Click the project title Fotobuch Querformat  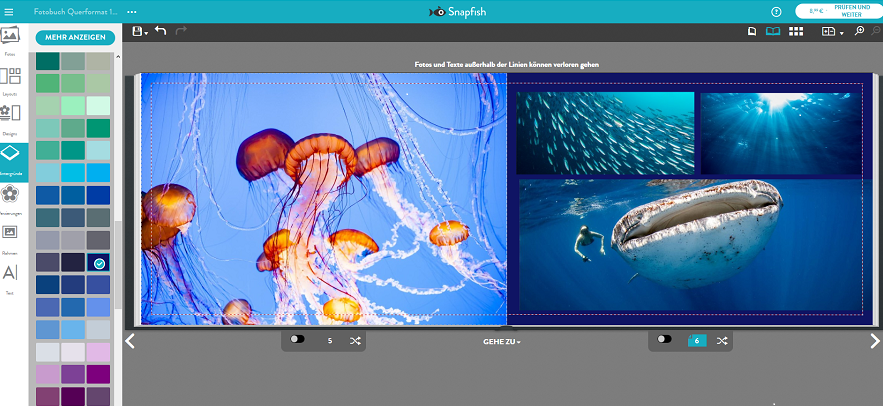pyautogui.click(x=75, y=12)
